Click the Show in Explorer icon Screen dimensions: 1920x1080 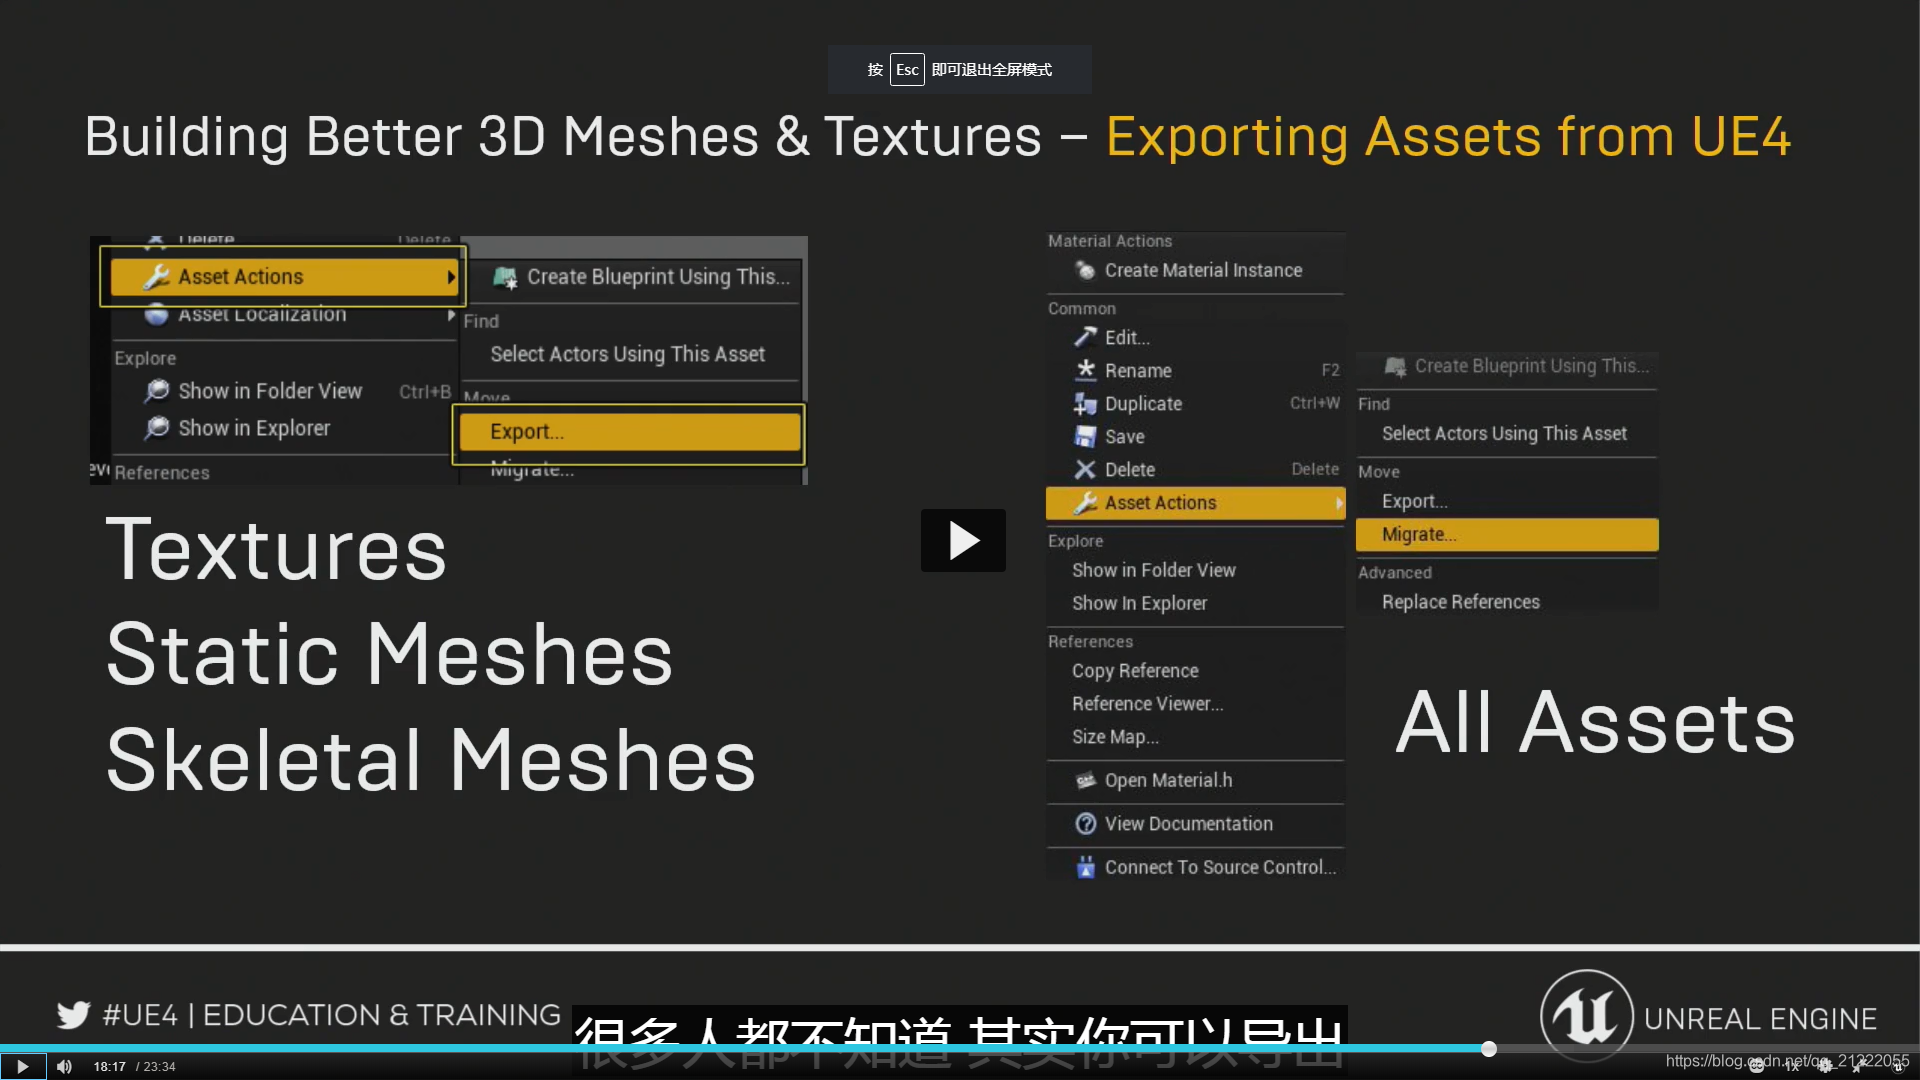[x=157, y=426]
